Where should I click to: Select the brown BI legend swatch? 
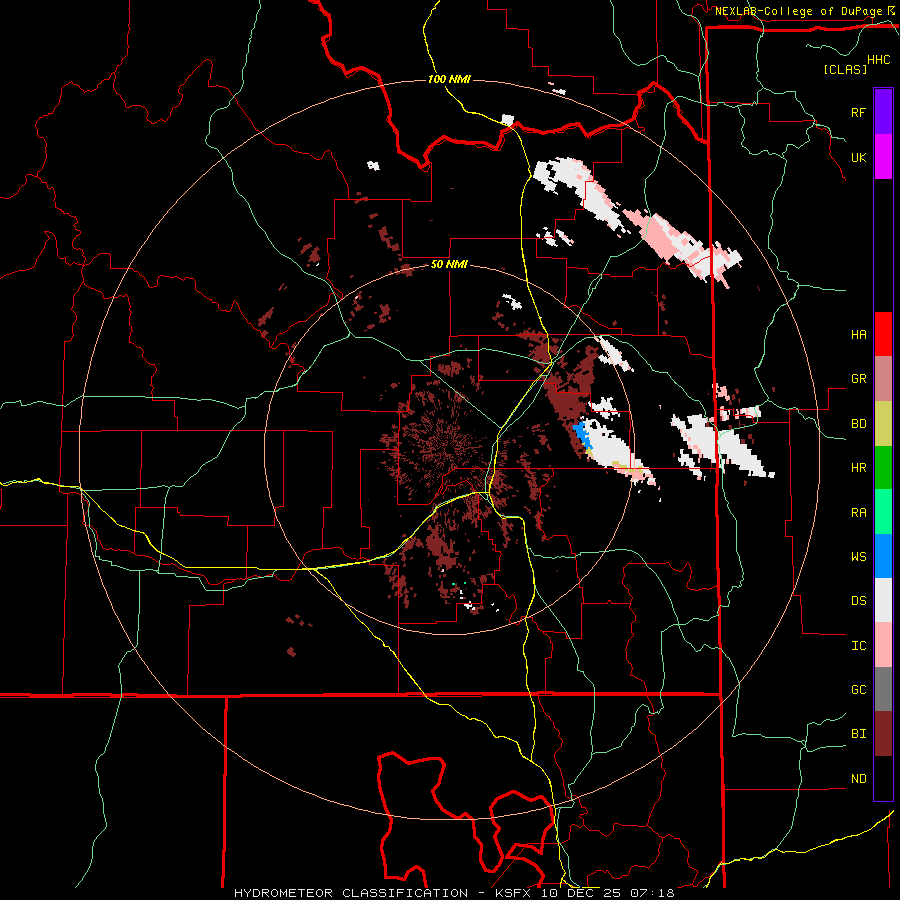click(x=883, y=734)
